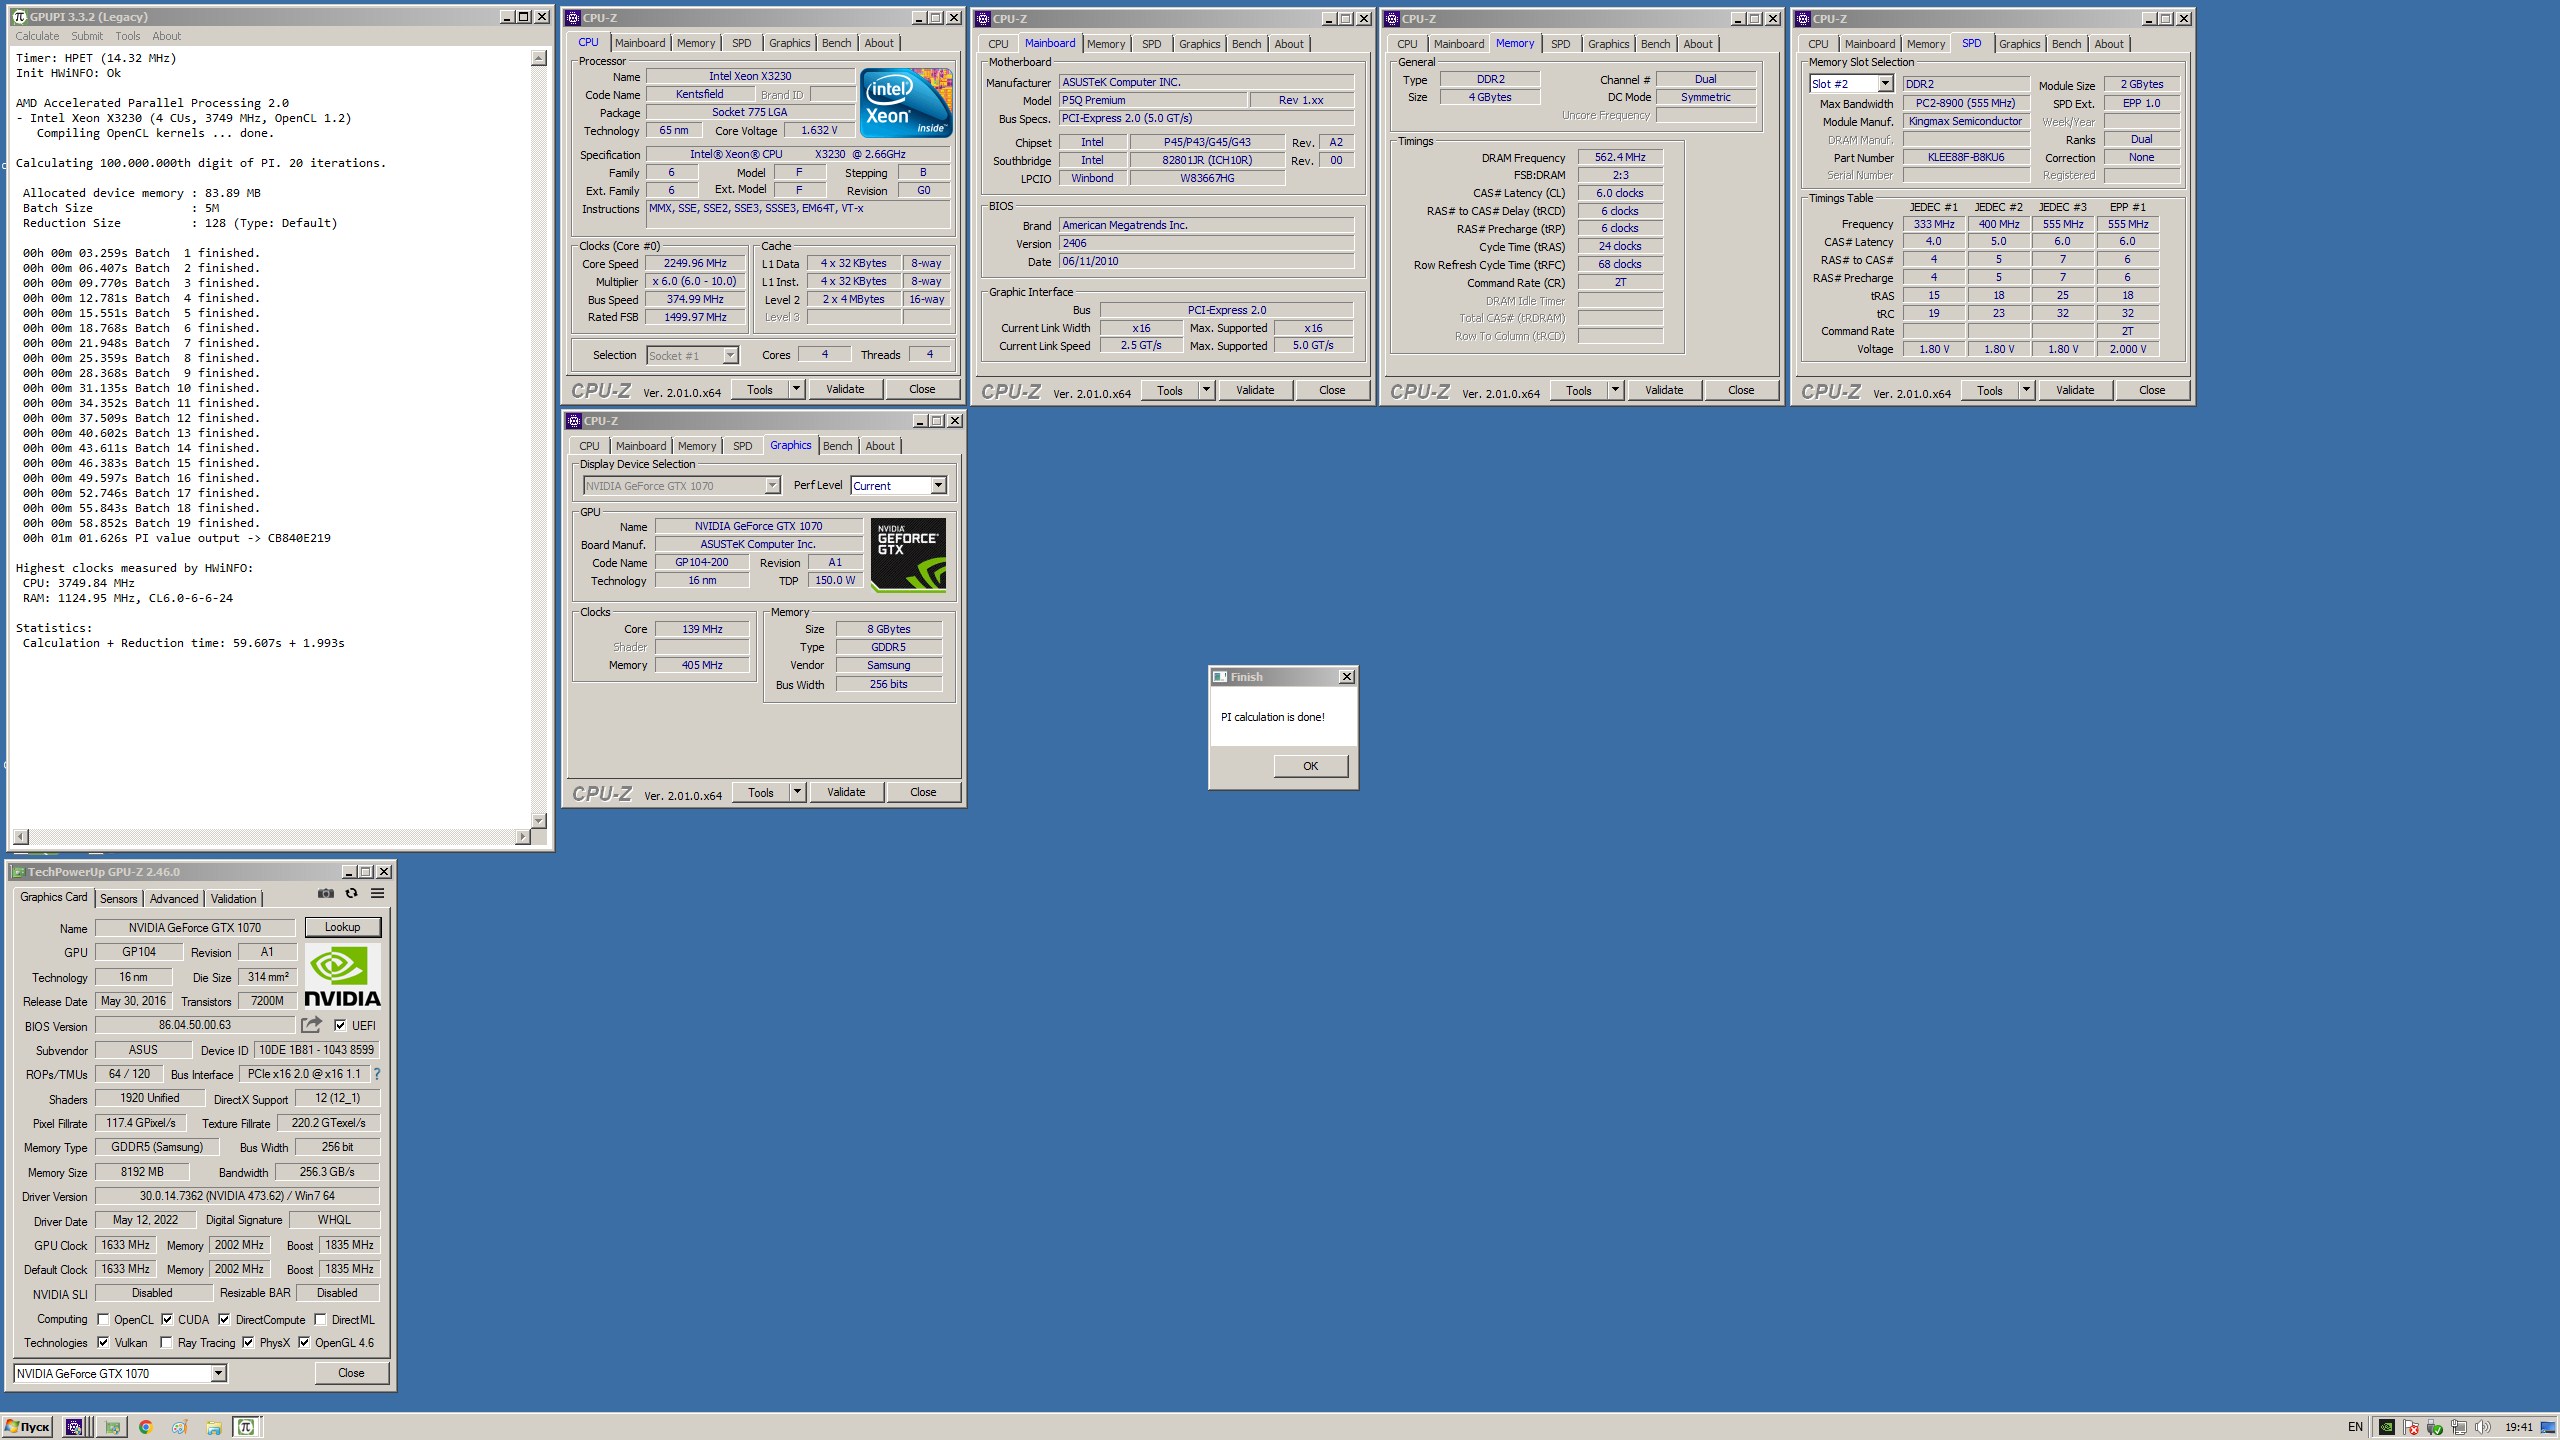Expand Tools arrow in CPU-Z CPU window
The width and height of the screenshot is (2560, 1440).
797,389
